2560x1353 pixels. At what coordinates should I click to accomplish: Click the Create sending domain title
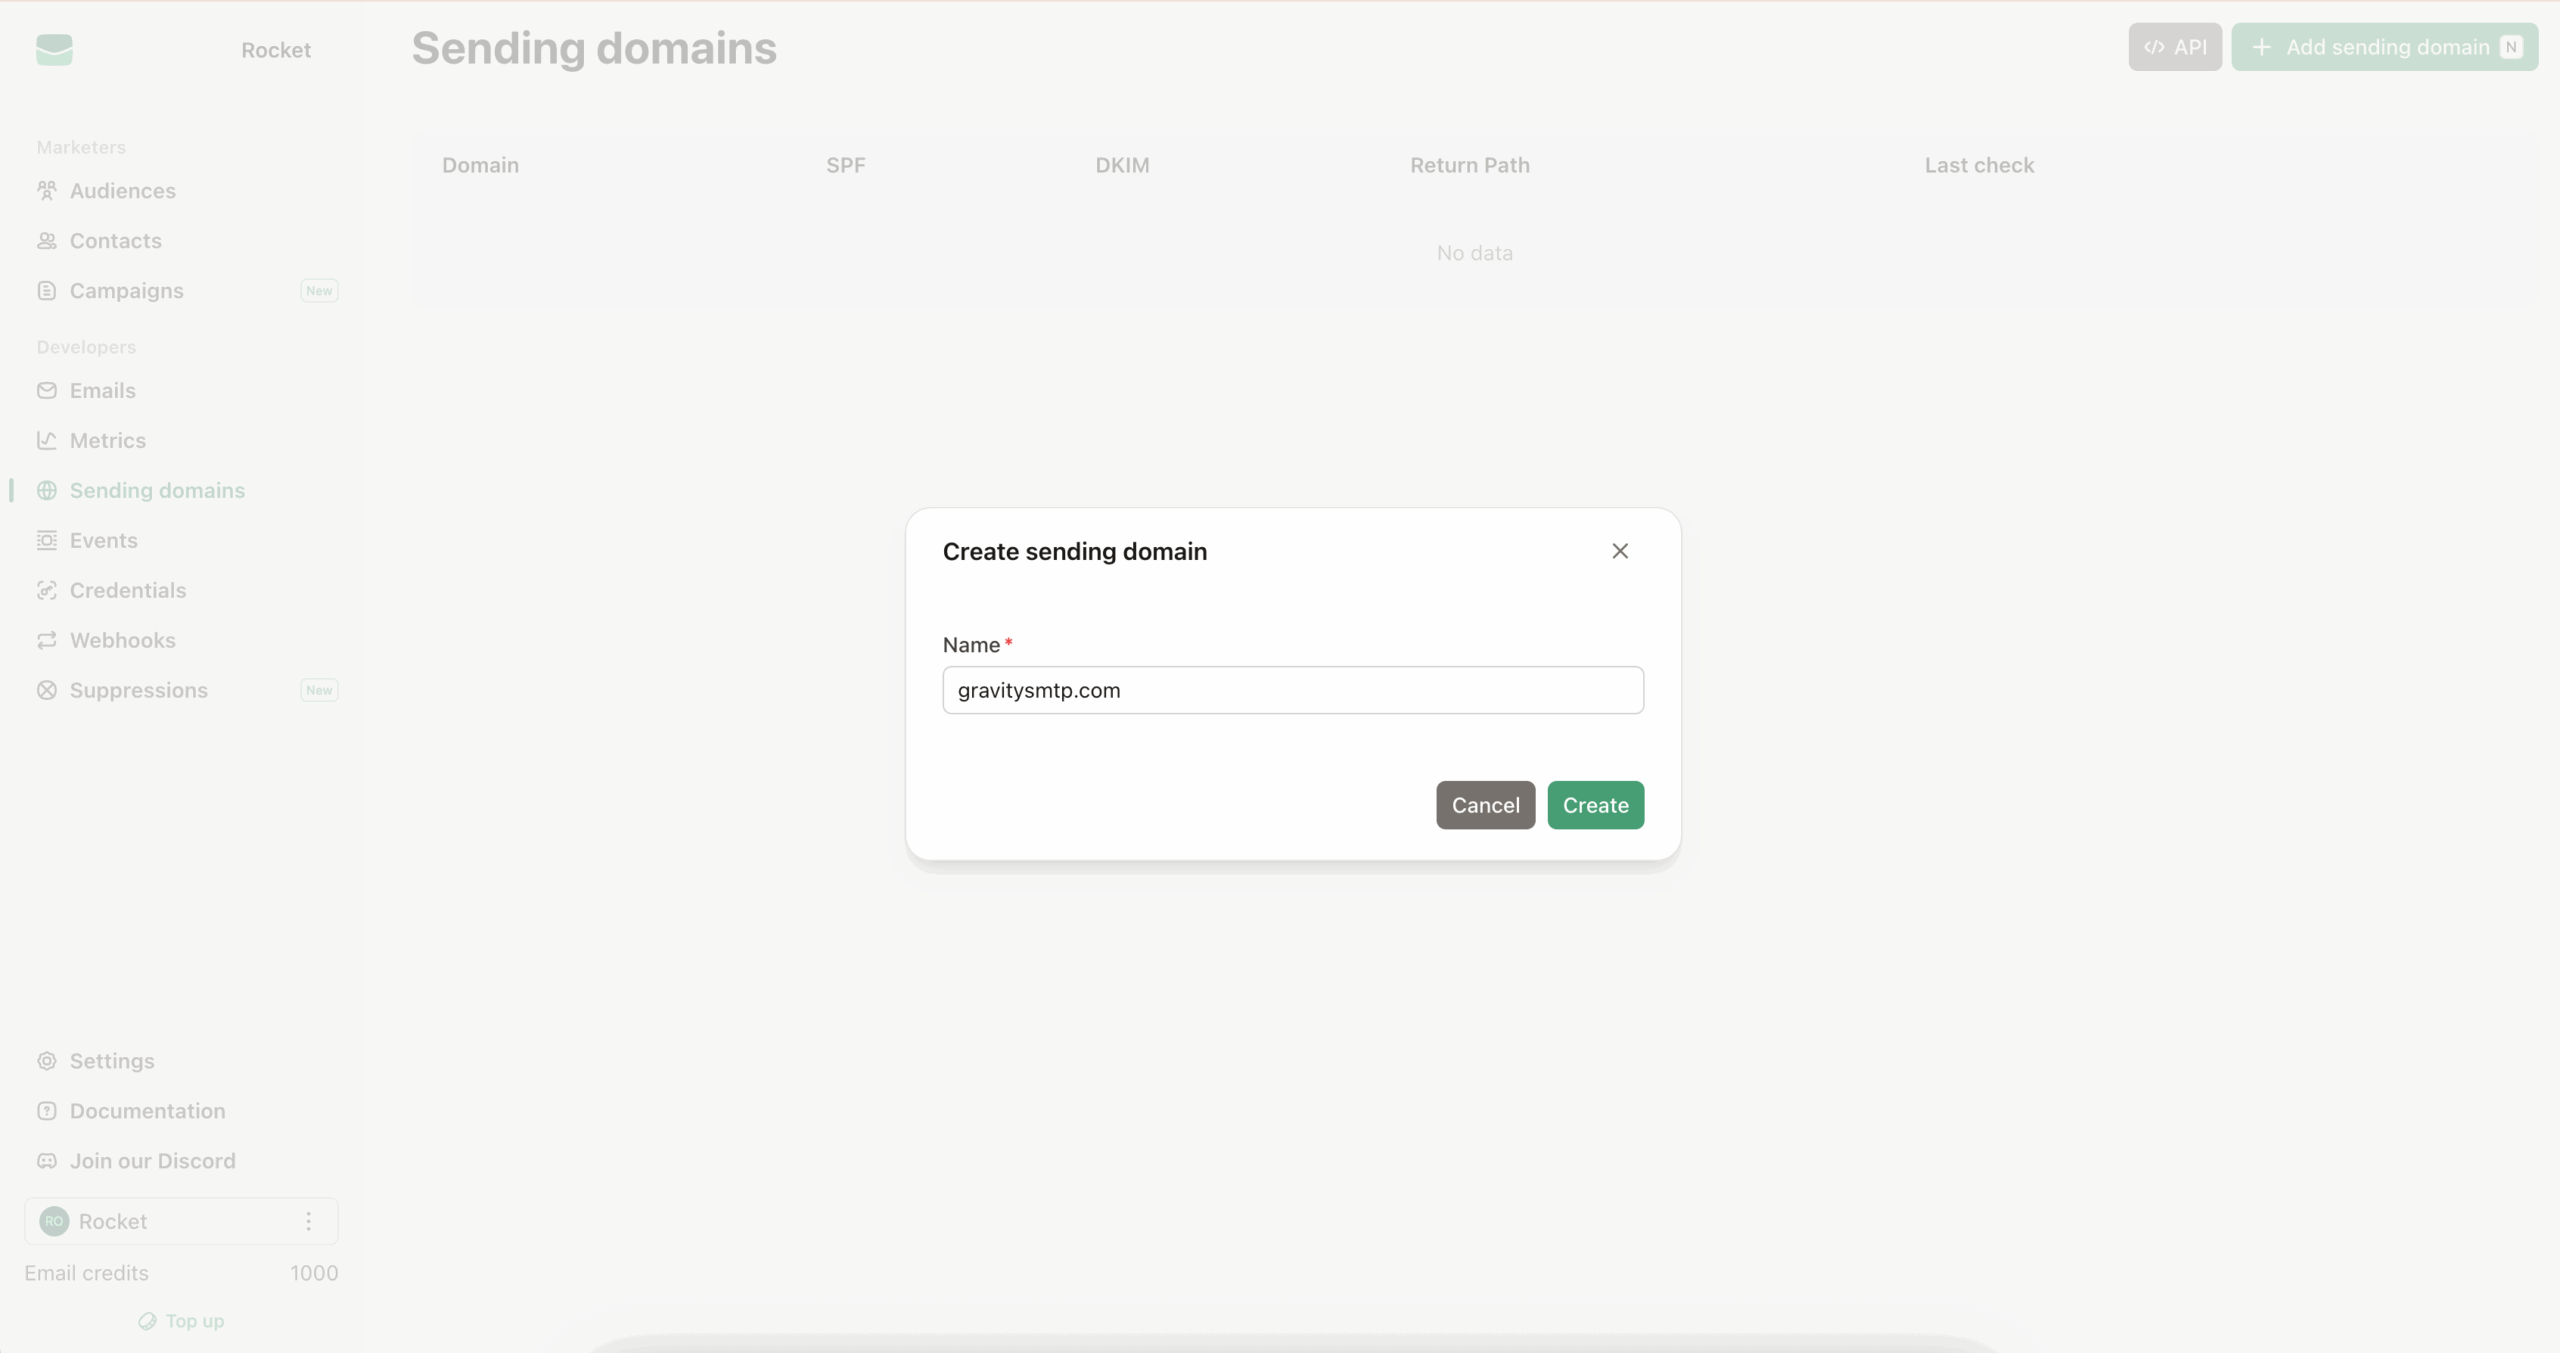point(1075,551)
